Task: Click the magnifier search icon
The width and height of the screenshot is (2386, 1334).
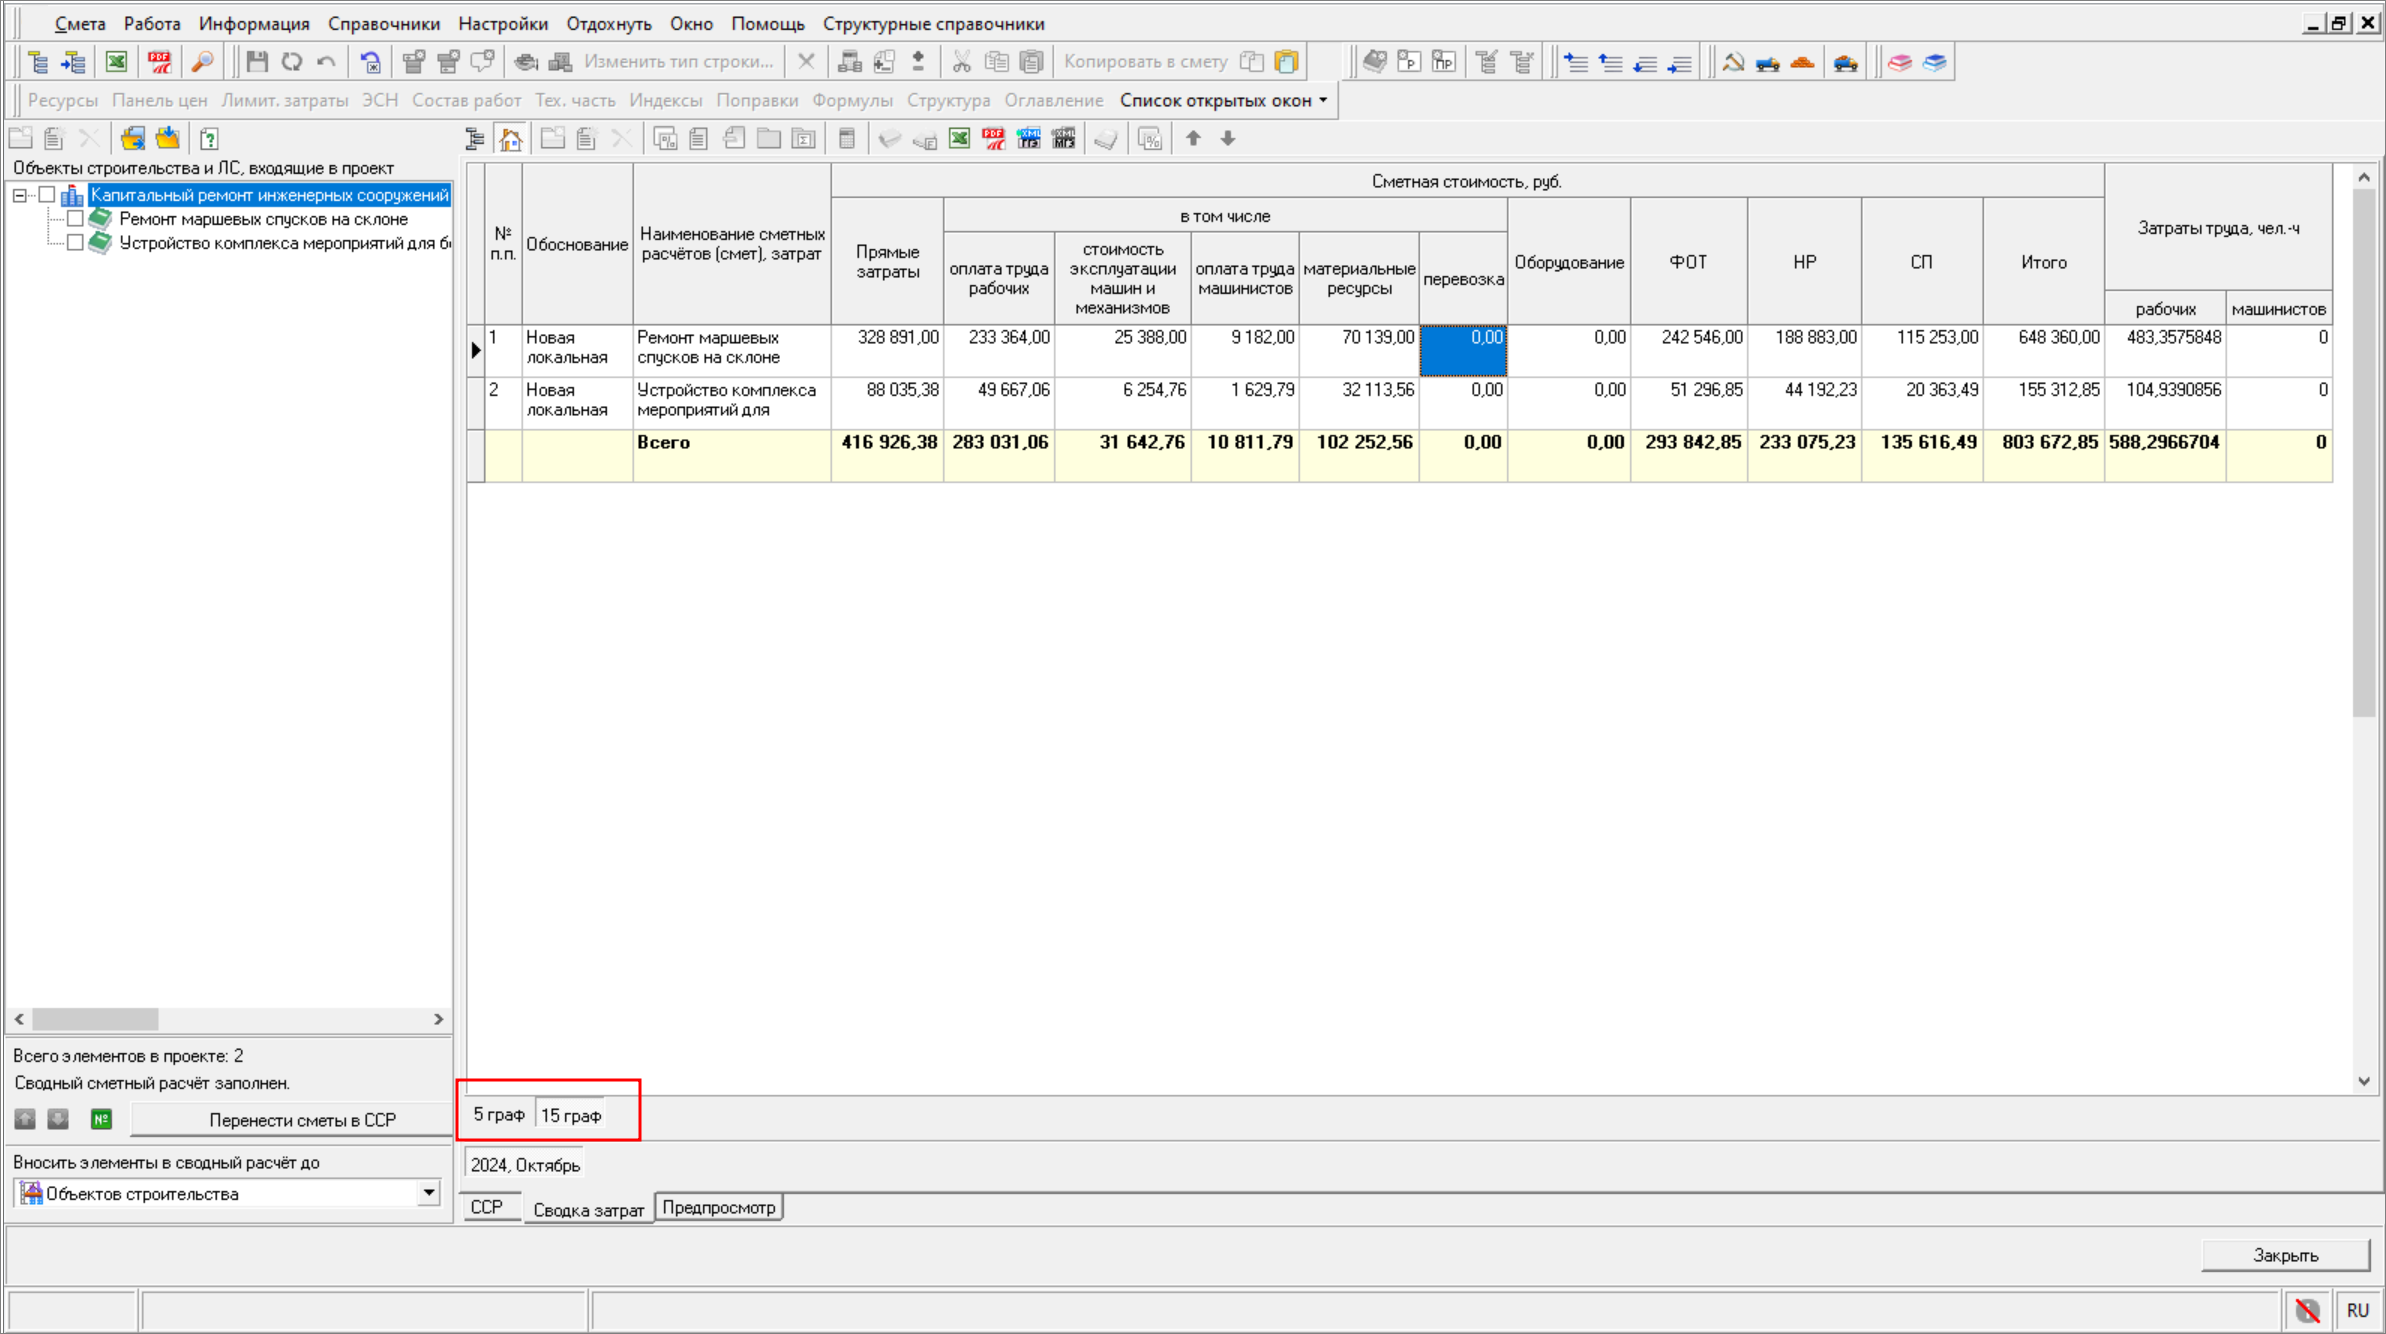Action: click(202, 62)
